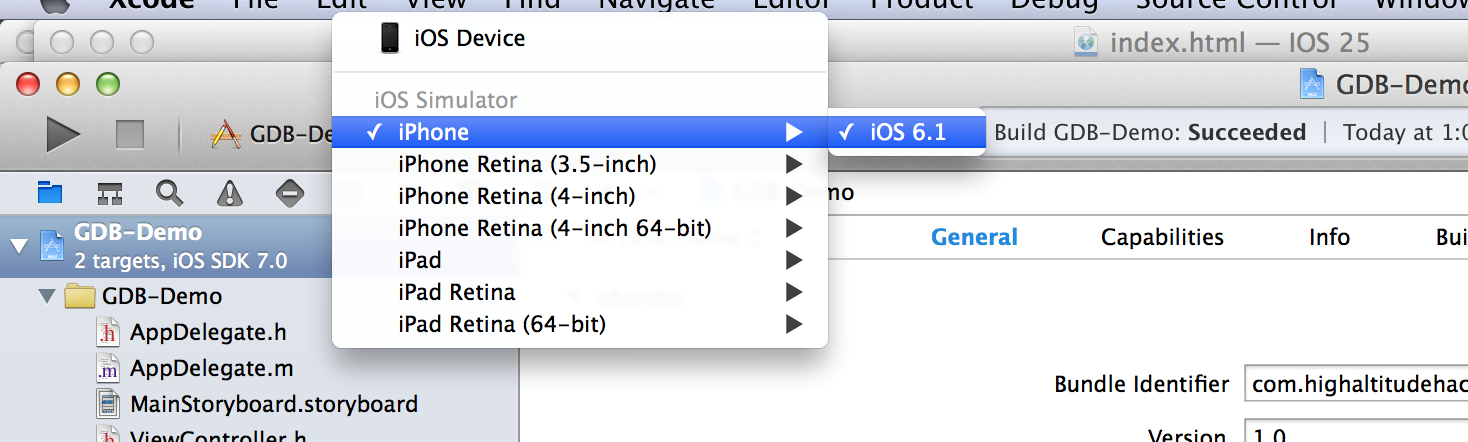
Task: Select iOS Device as the run destination
Action: pyautogui.click(x=469, y=39)
